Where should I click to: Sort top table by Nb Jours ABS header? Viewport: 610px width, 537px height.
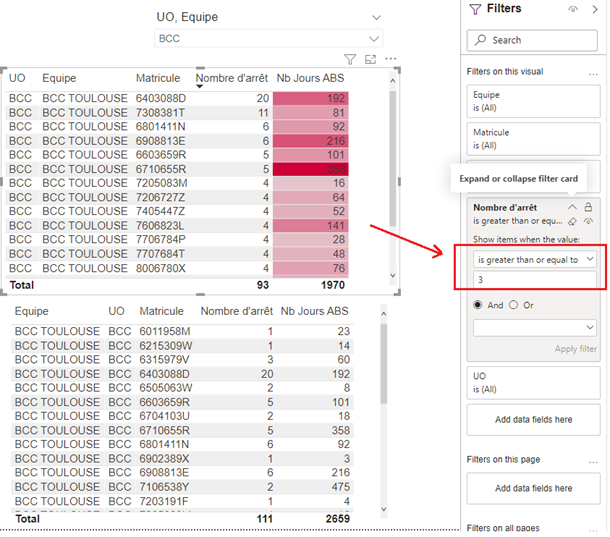click(310, 78)
